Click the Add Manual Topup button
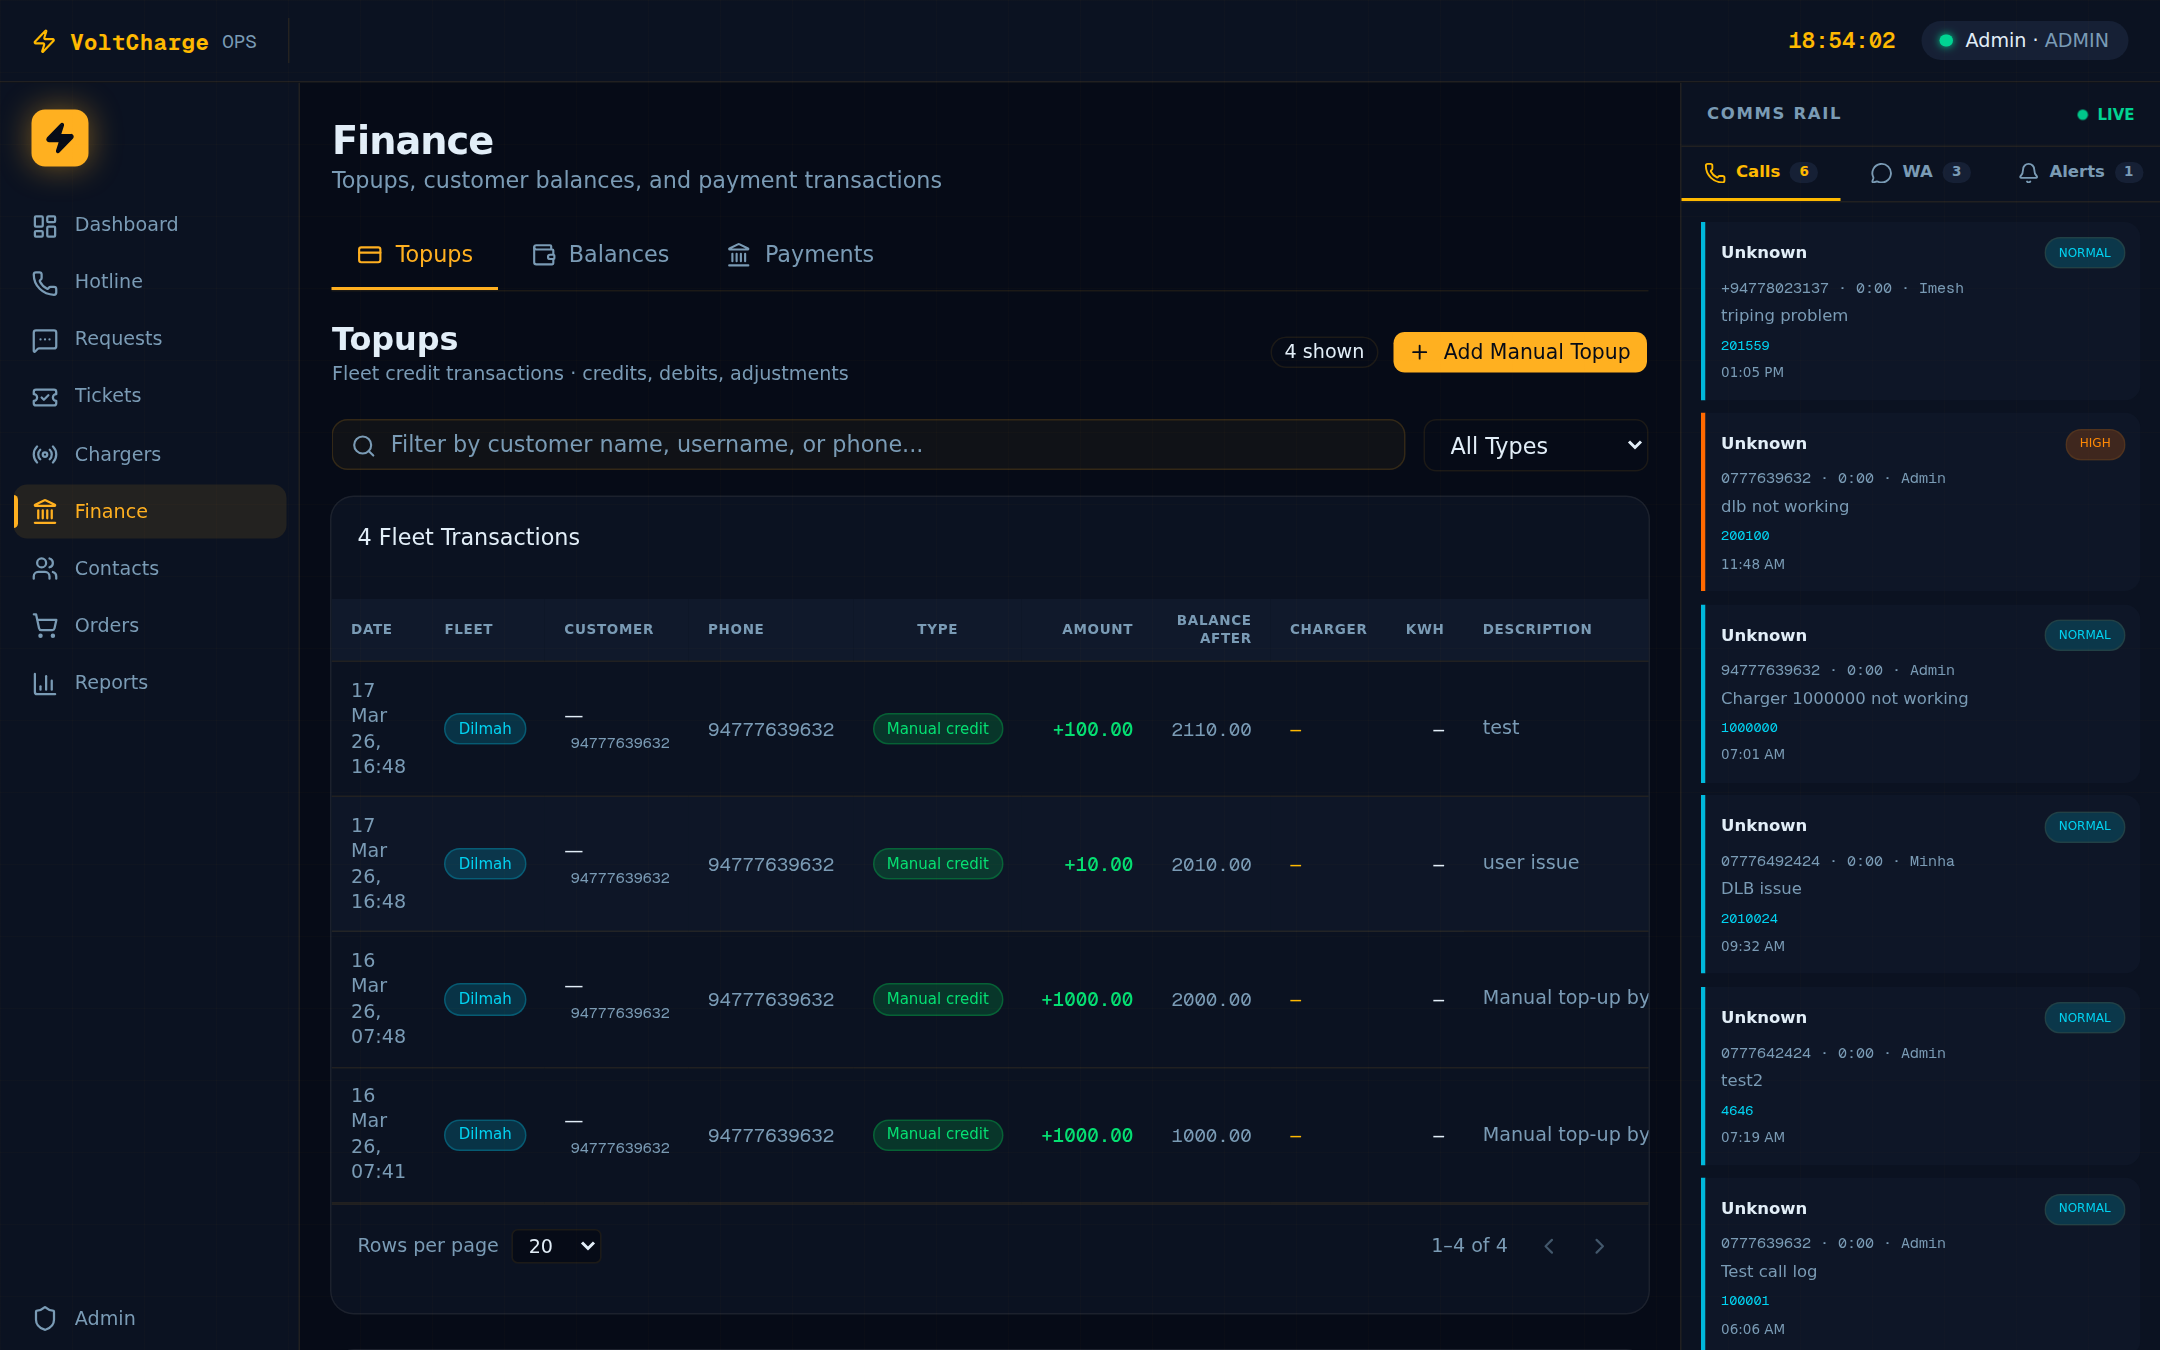 pos(1519,352)
